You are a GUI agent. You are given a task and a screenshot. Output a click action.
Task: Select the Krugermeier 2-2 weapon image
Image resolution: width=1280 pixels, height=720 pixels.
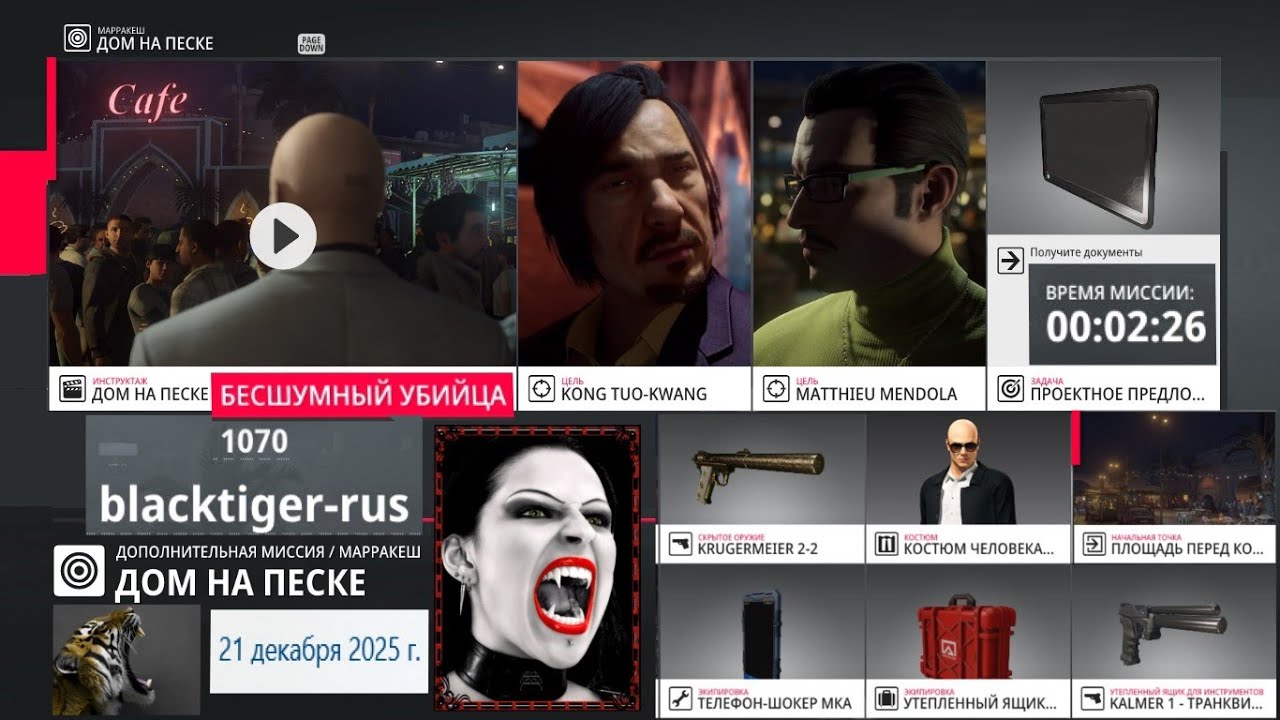(761, 469)
